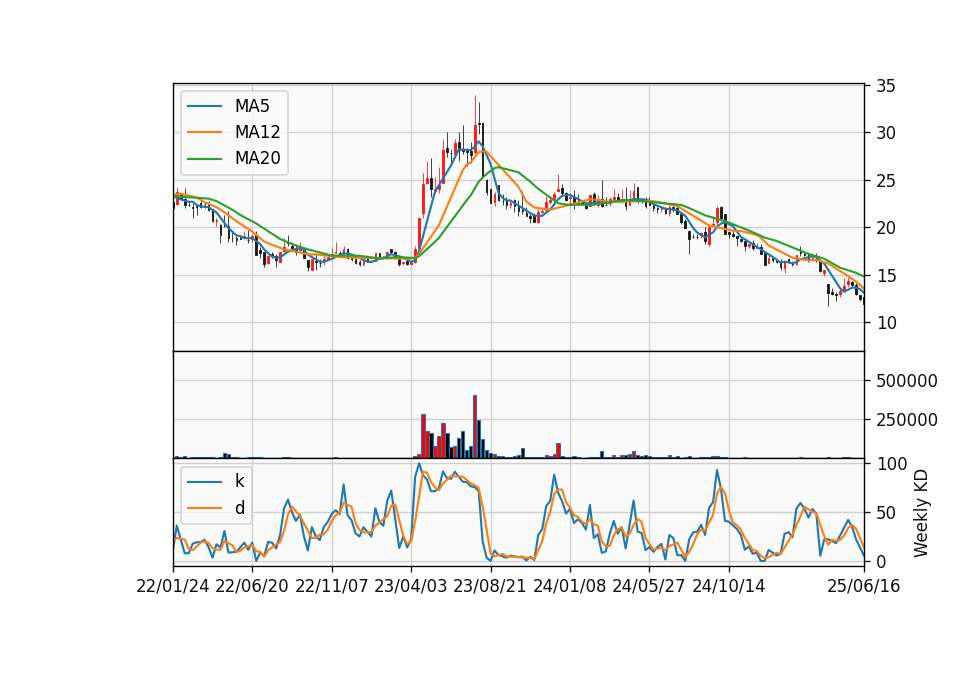The width and height of the screenshot is (960, 690).
Task: Click the 22/06/20 date label
Action: [x=252, y=587]
